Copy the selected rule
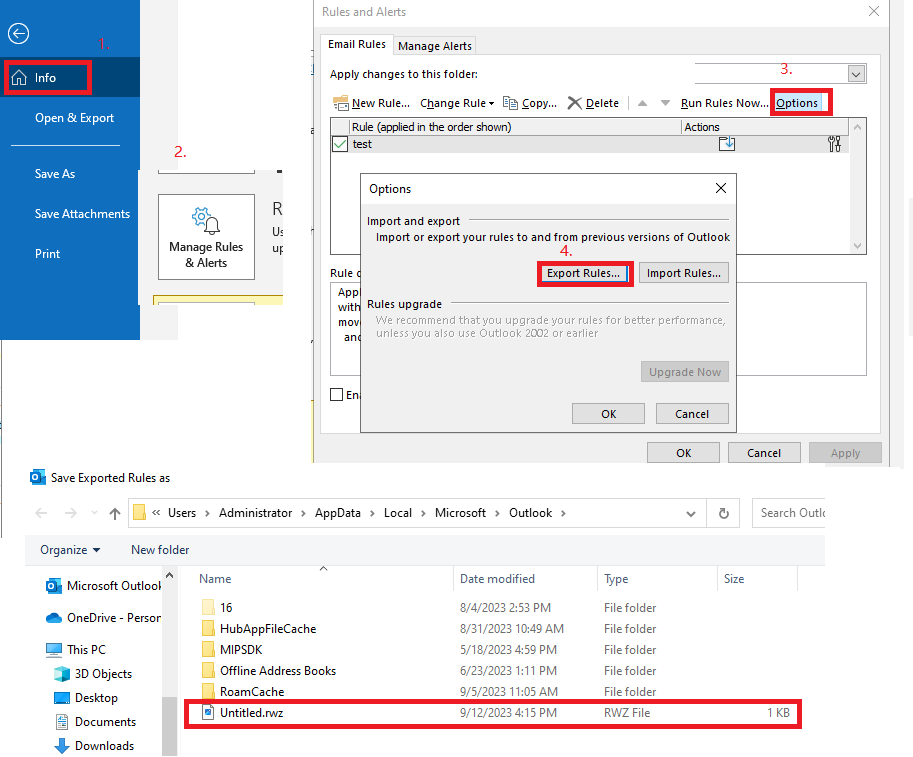This screenshot has height=757, width=913. point(530,103)
